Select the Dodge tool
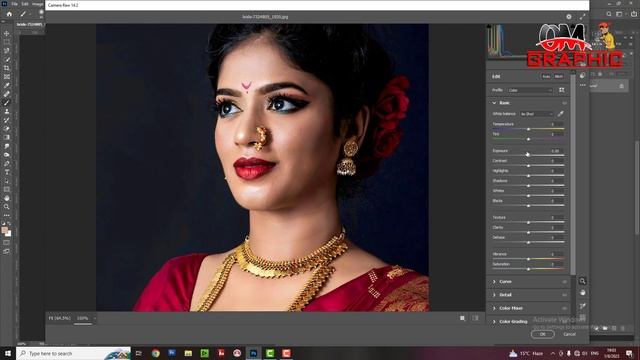 point(7,155)
